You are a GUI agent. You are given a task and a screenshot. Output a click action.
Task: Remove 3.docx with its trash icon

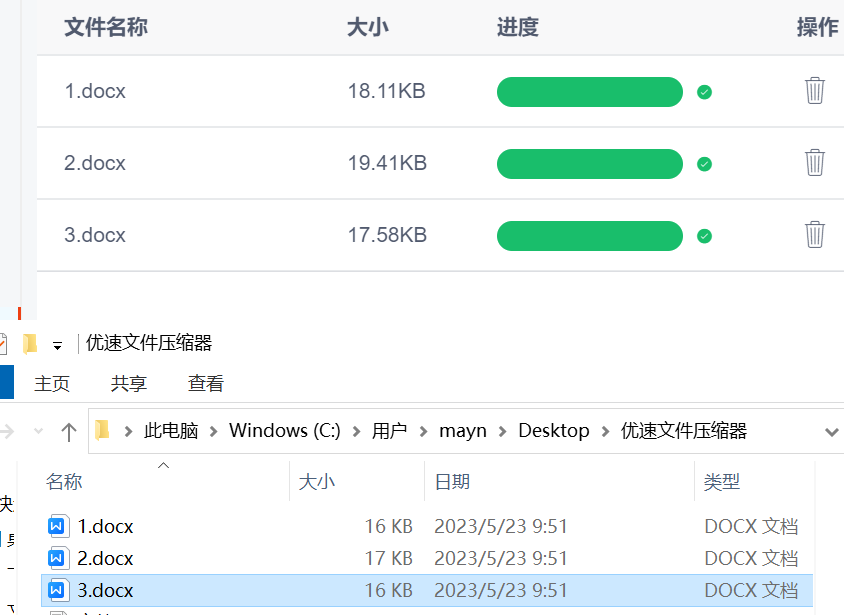[x=814, y=235]
